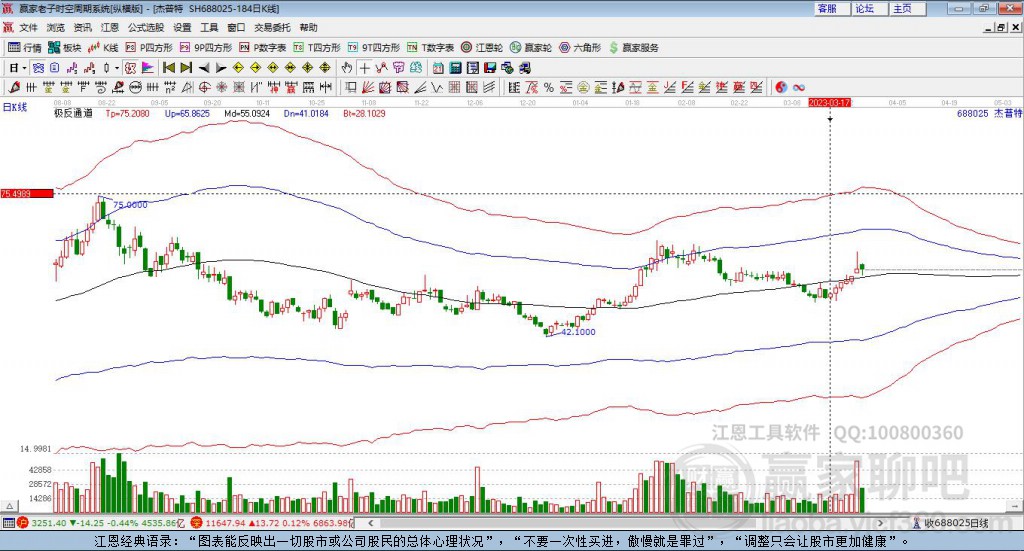Open the 帮助 menu

308,27
